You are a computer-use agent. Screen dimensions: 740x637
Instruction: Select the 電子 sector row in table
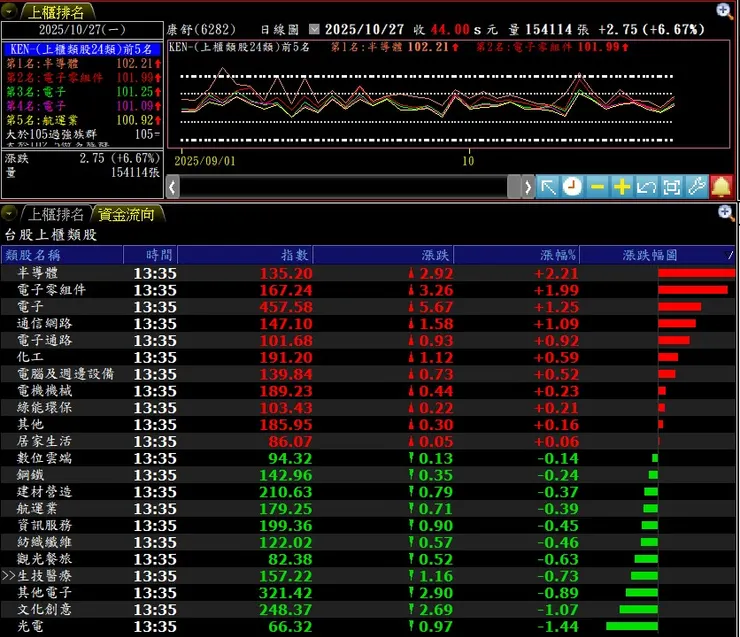(368, 307)
